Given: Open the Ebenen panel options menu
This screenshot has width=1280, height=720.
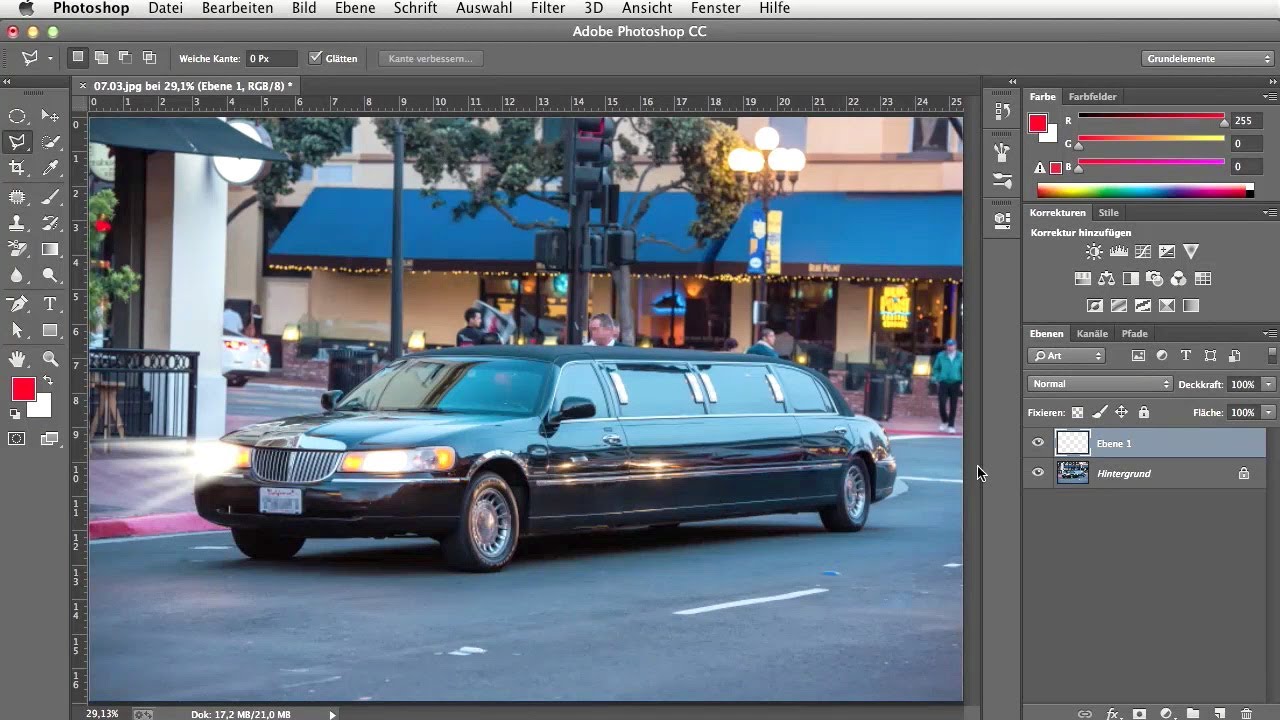Looking at the screenshot, I should pyautogui.click(x=1270, y=334).
